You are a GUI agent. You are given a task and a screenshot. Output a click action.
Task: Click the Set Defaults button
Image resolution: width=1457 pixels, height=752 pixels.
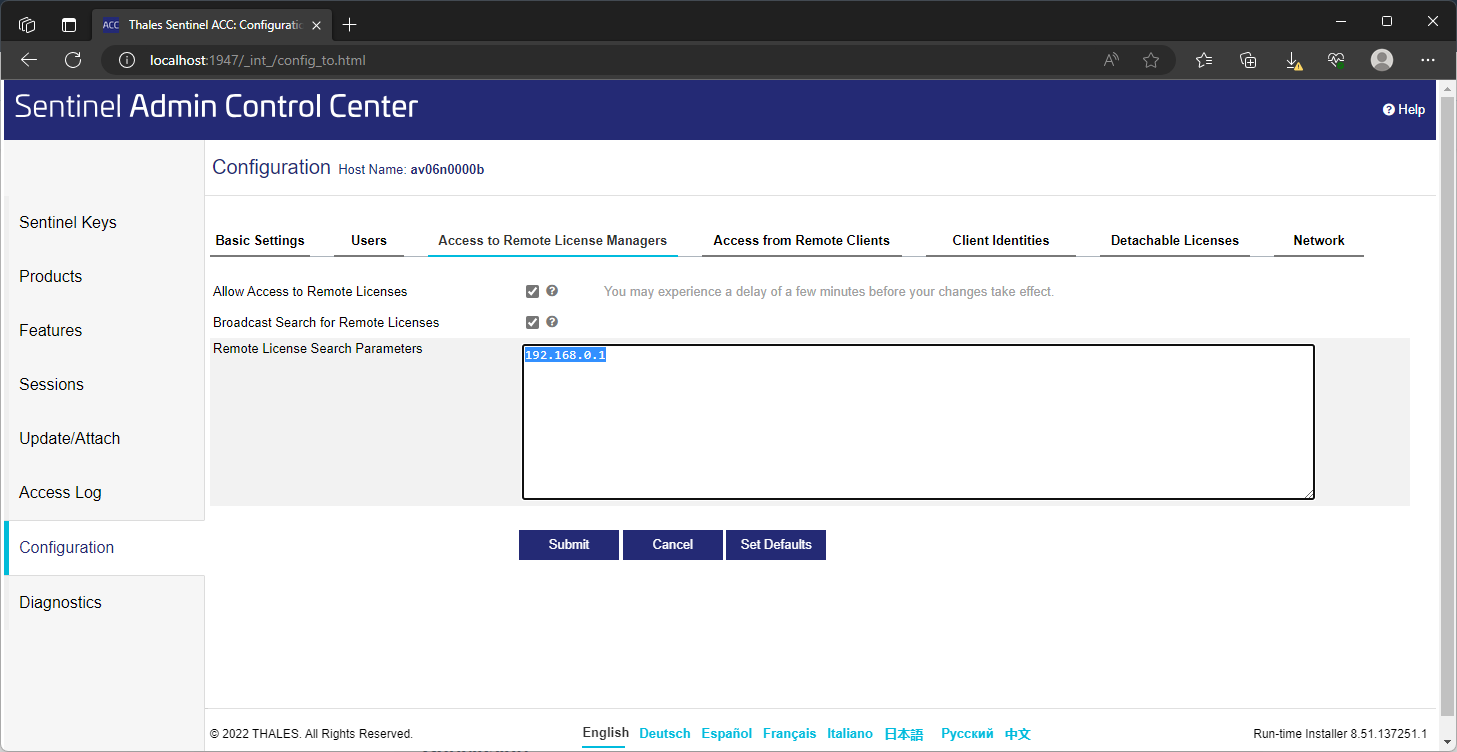point(775,545)
